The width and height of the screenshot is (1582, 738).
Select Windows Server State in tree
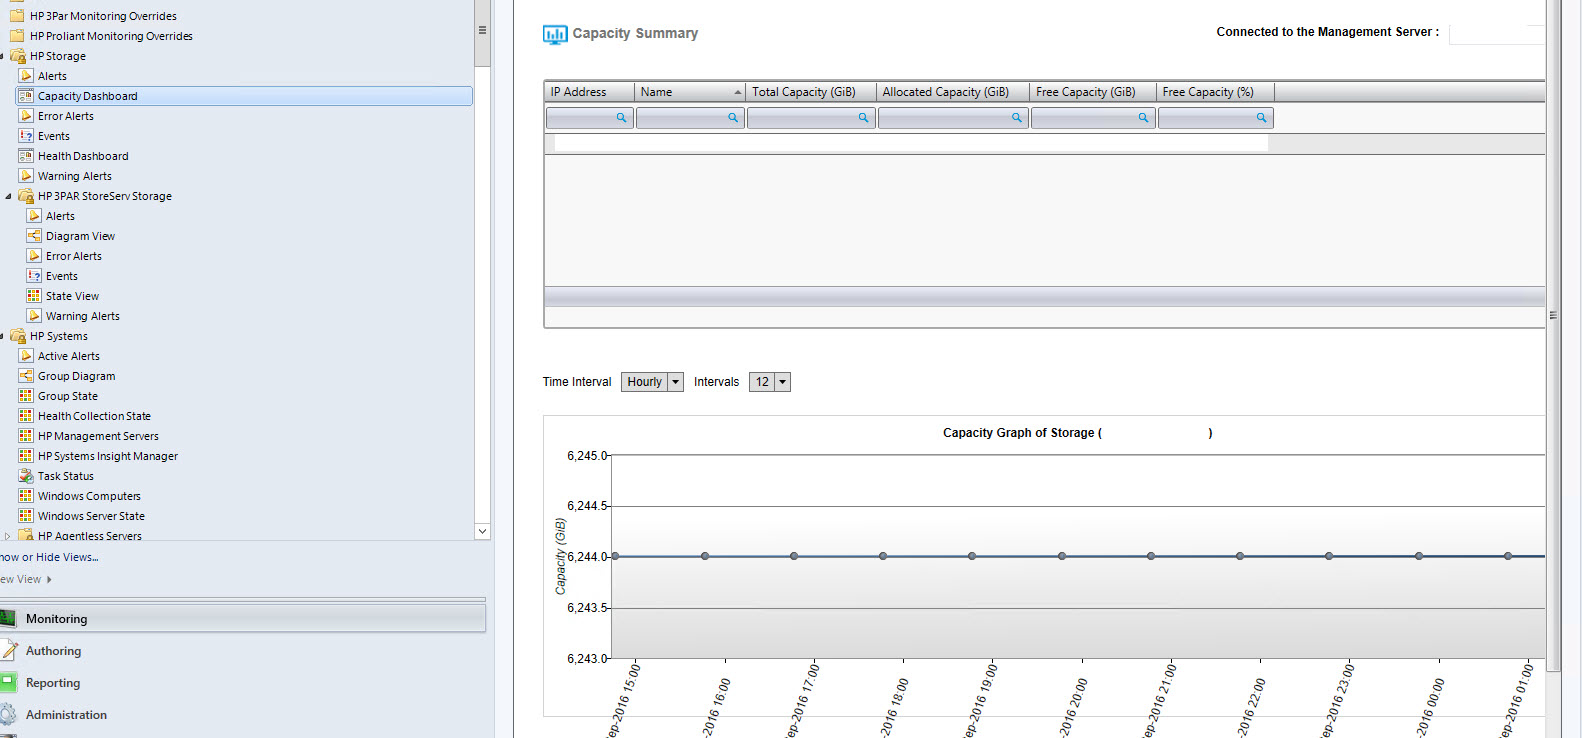(x=91, y=516)
